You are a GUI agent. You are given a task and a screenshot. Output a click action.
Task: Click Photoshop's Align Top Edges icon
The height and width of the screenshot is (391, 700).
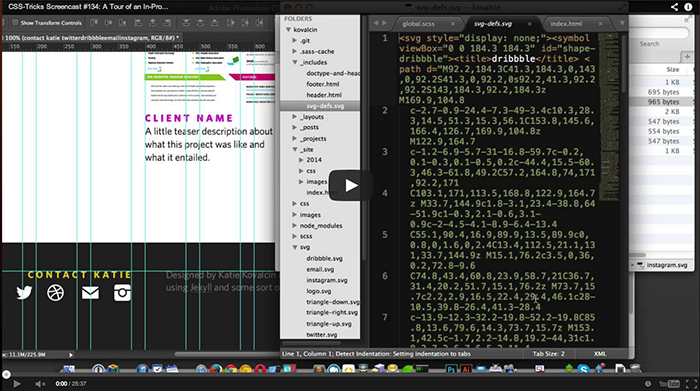94,22
